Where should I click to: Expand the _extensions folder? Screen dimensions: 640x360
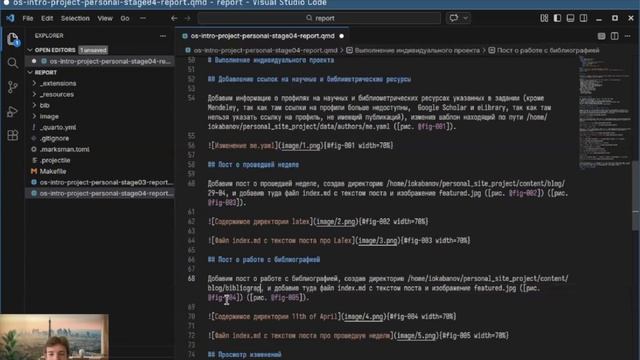pos(58,83)
